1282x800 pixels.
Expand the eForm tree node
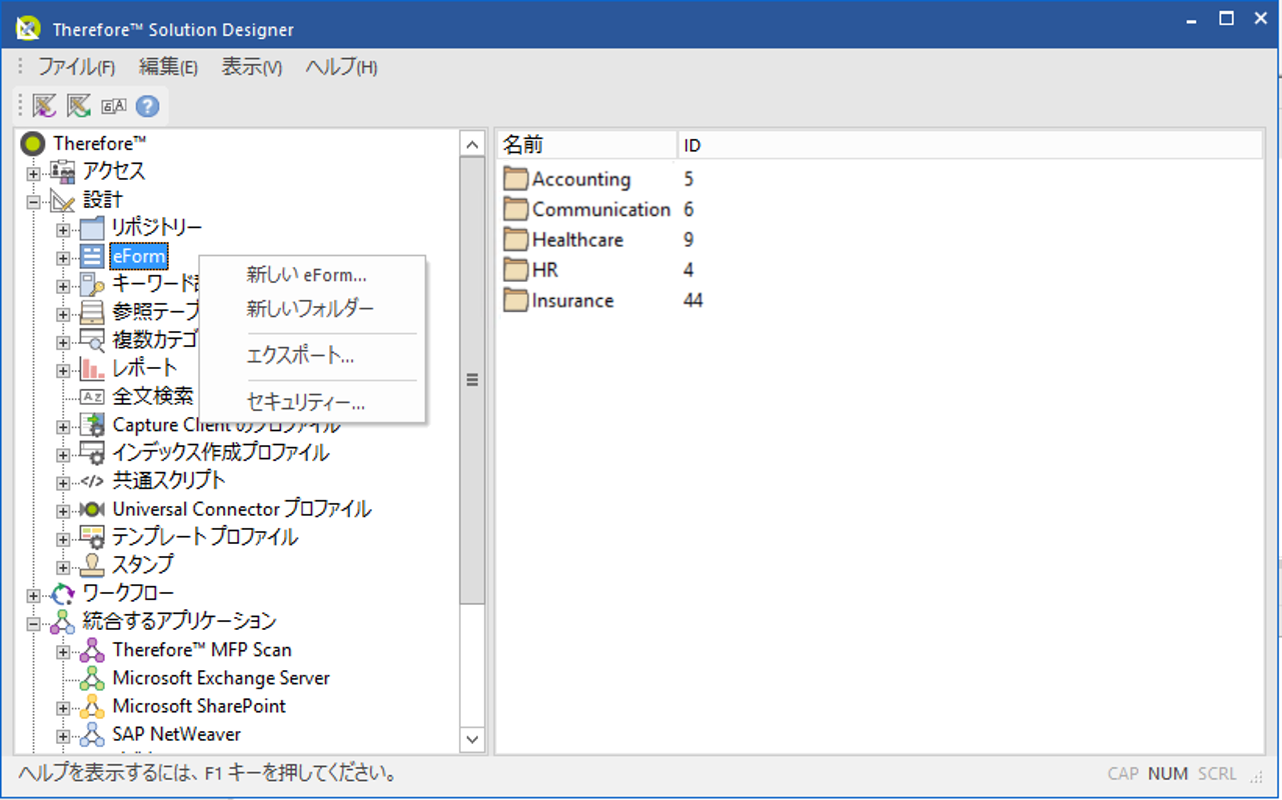(x=63, y=258)
